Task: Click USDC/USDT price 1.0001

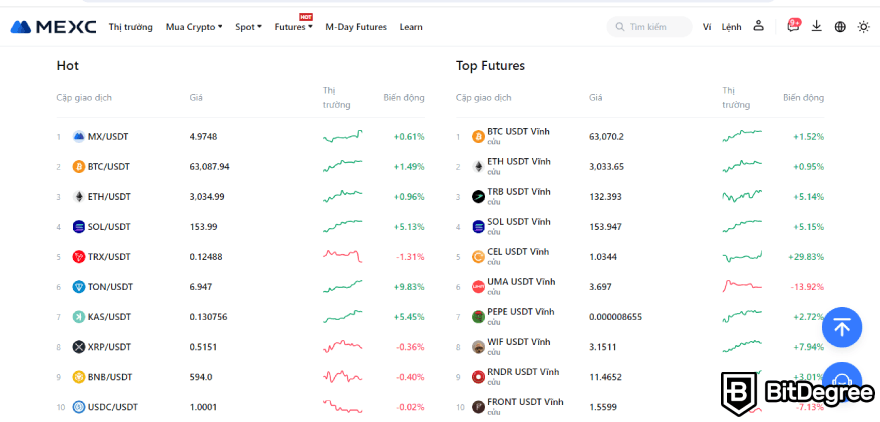Action: [203, 407]
